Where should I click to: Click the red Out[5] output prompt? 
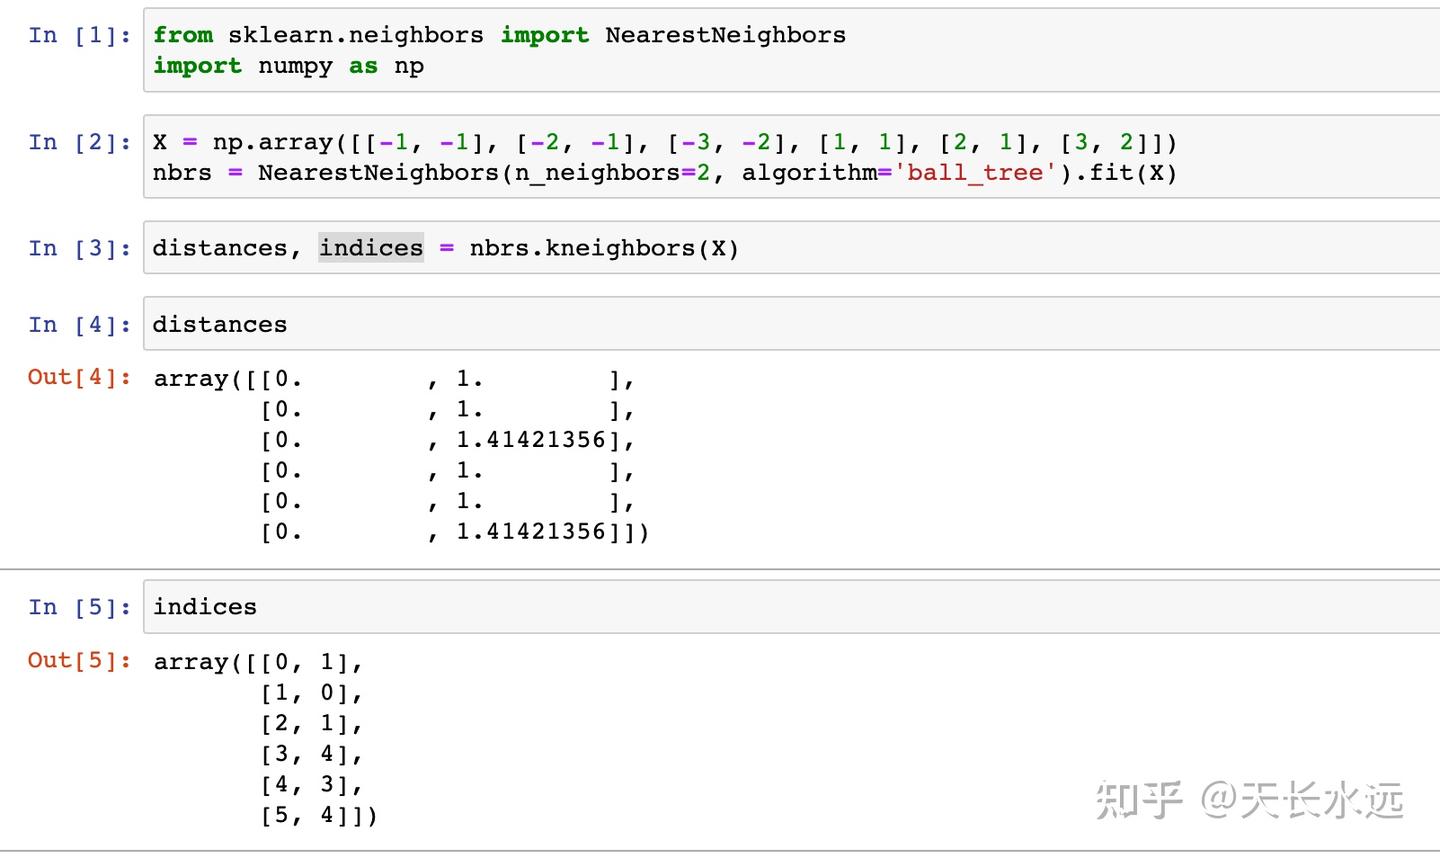[79, 661]
